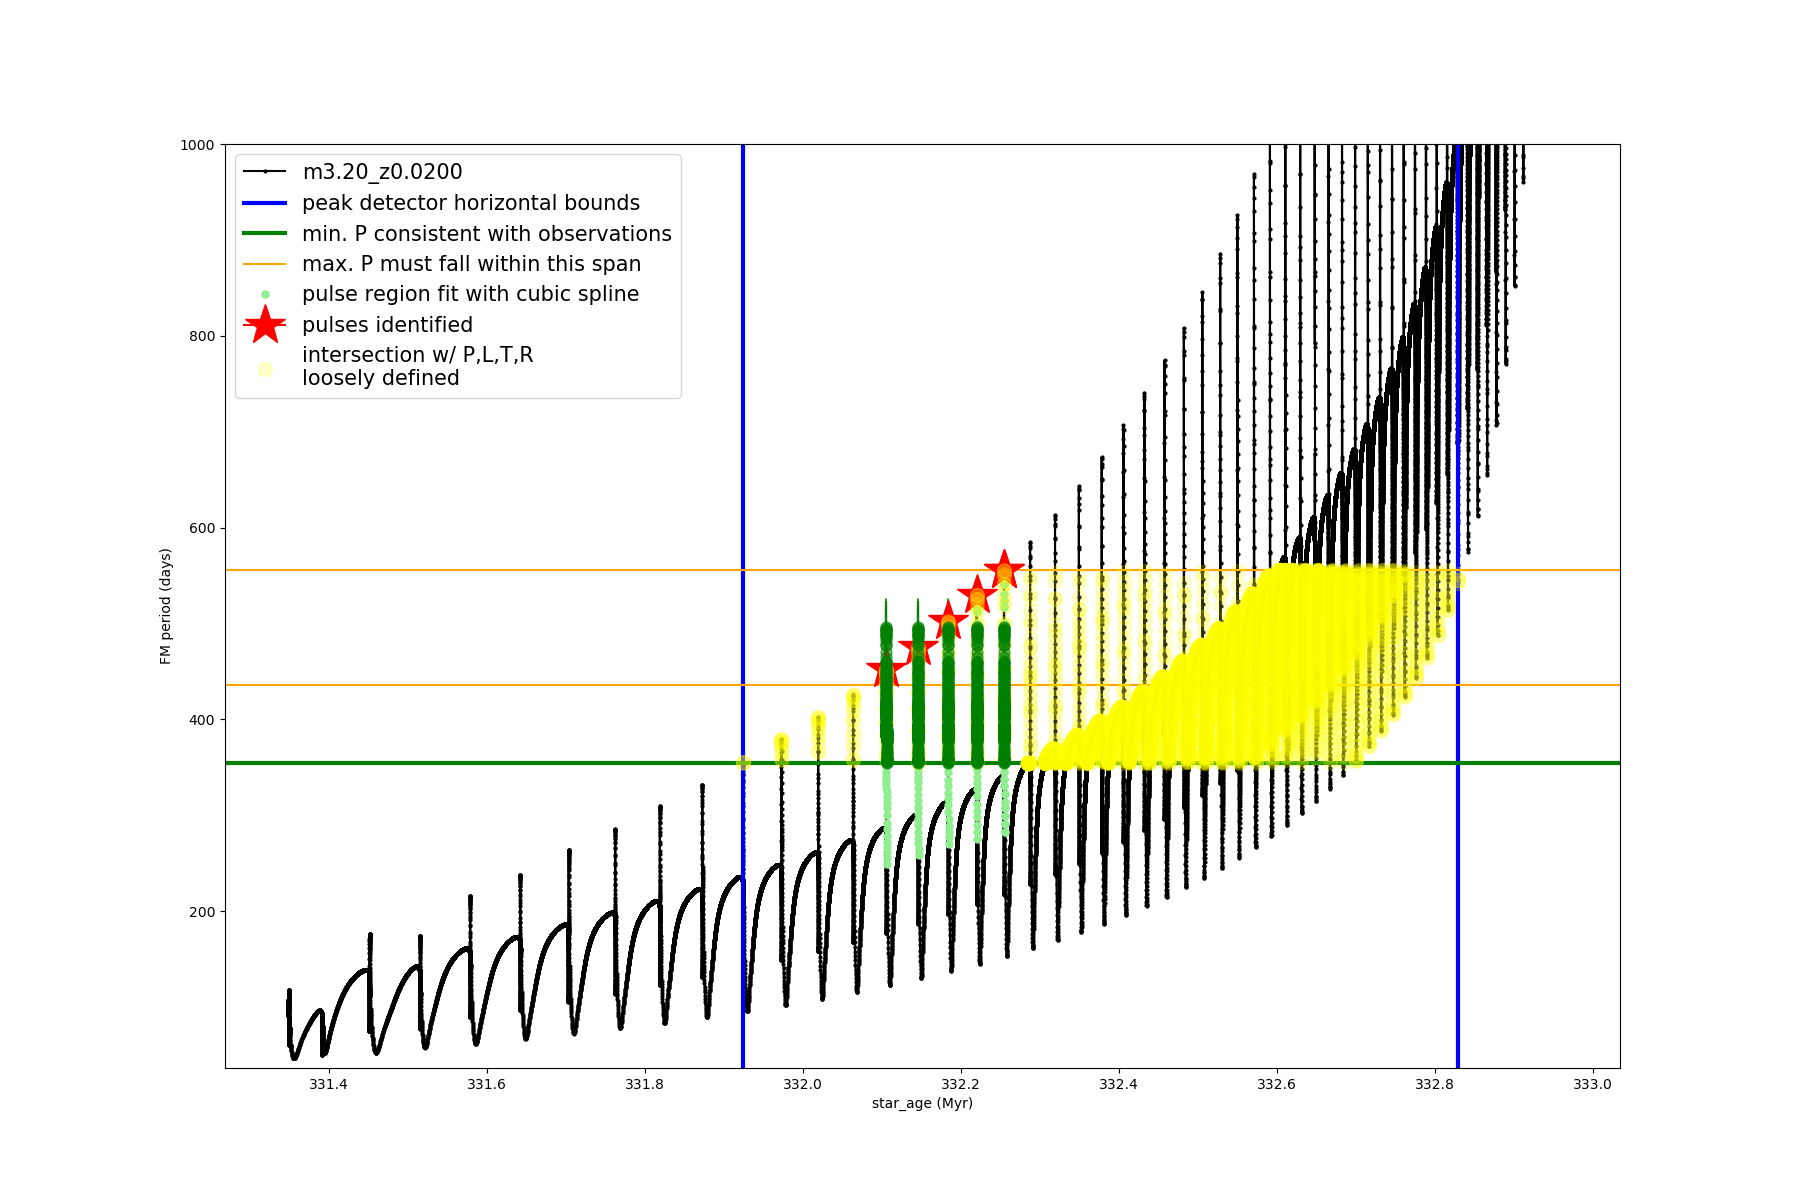Viewport: 1800px width, 1200px height.
Task: Click the 'FM period (days)' y-axis label
Action: 166,606
